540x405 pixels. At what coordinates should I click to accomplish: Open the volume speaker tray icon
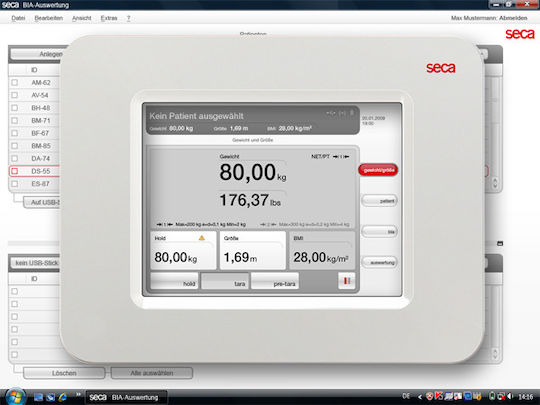(x=510, y=396)
